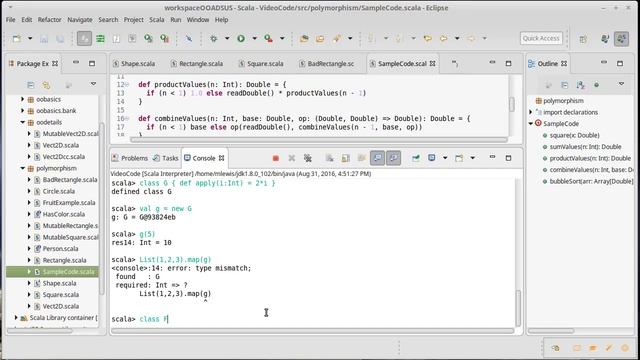Click the Debug gear icon in toolbar
The width and height of the screenshot is (640, 360).
click(x=213, y=38)
